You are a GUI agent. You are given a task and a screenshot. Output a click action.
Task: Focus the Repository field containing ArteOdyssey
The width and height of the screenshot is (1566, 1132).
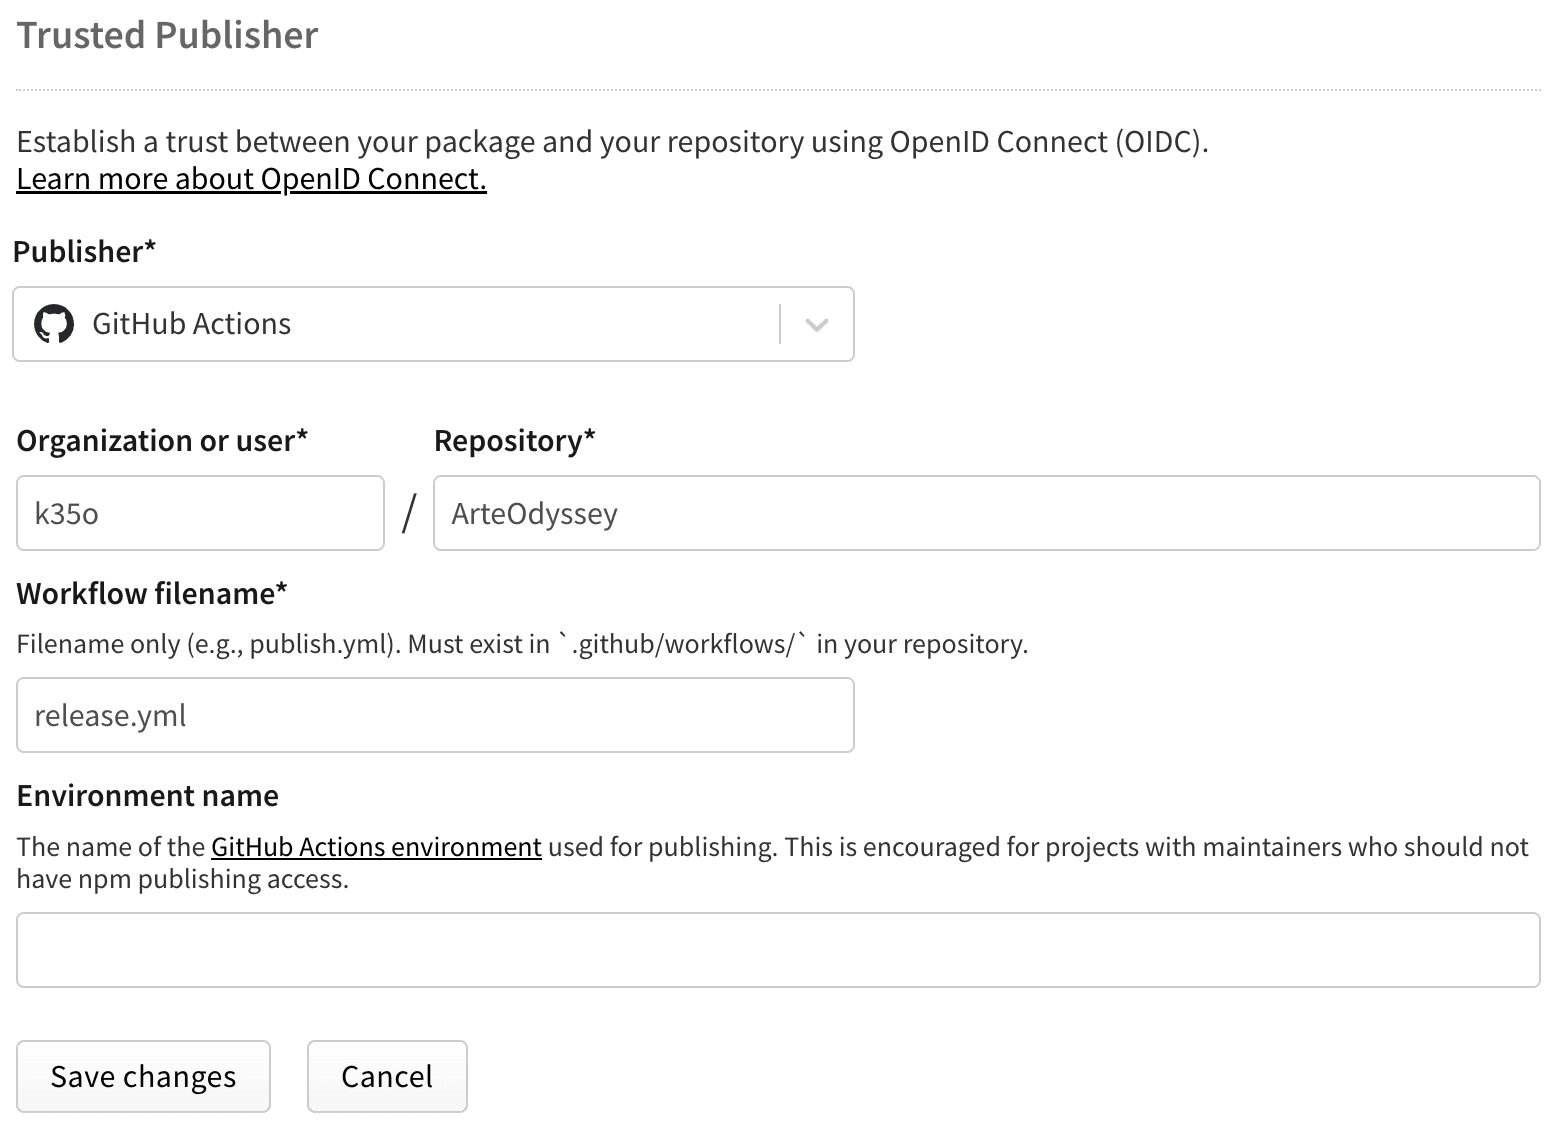[986, 513]
